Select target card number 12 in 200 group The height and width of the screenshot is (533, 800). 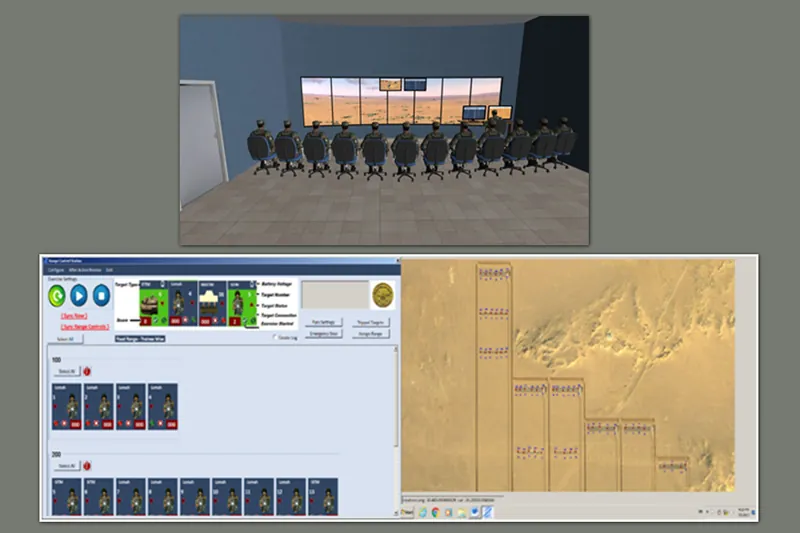291,496
